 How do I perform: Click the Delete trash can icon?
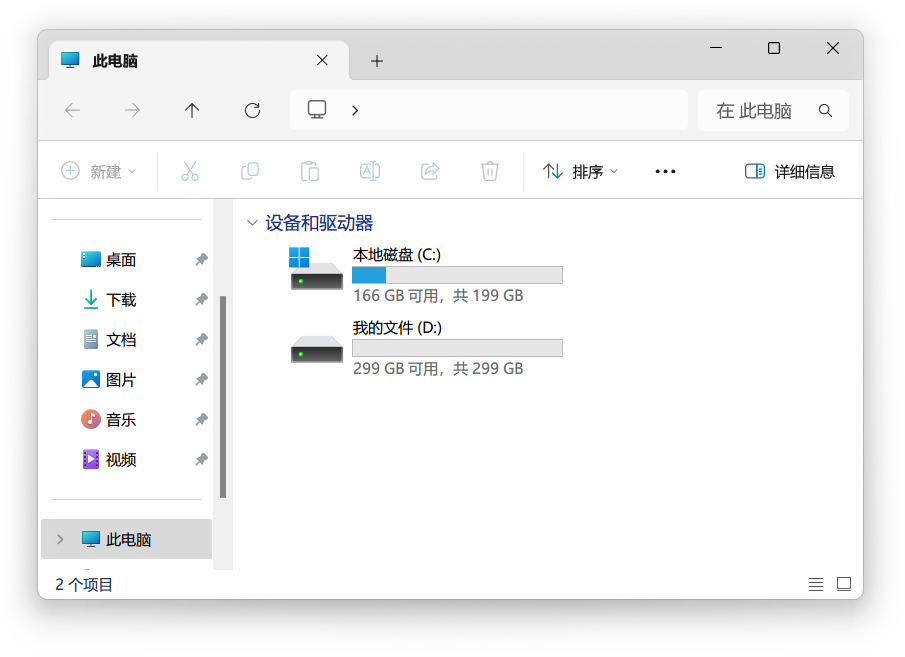coord(490,171)
